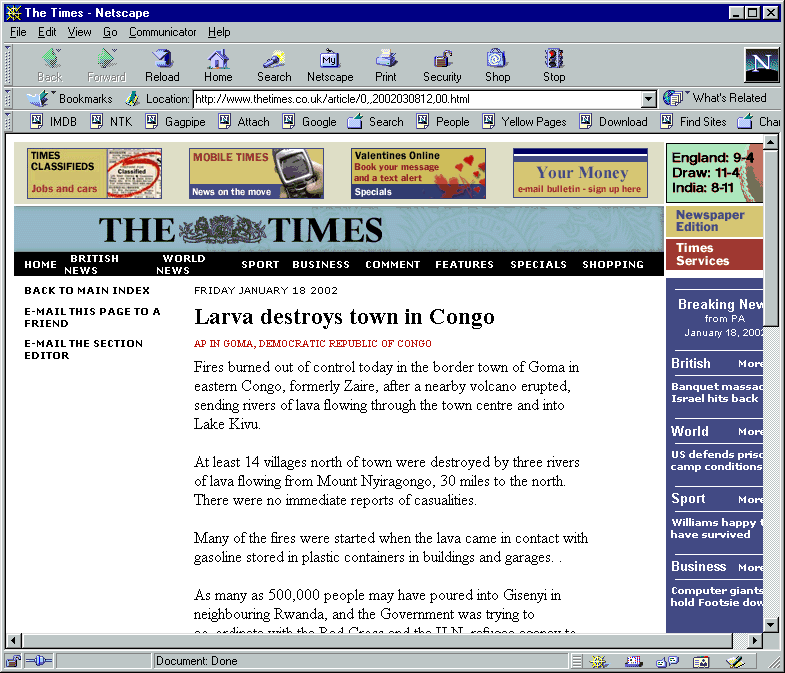This screenshot has width=785, height=673.
Task: Open the File menu
Action: pyautogui.click(x=18, y=32)
